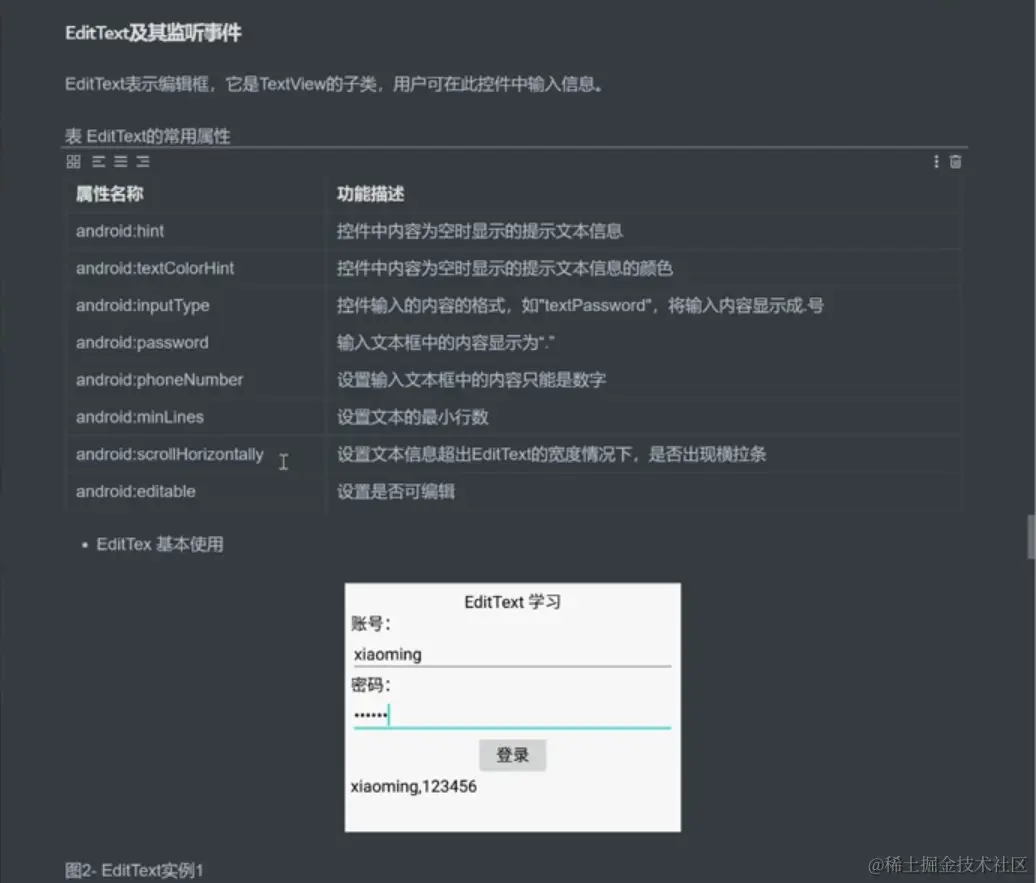The height and width of the screenshot is (883, 1036).
Task: Click heading EditText及其监听事件
Action: [153, 32]
